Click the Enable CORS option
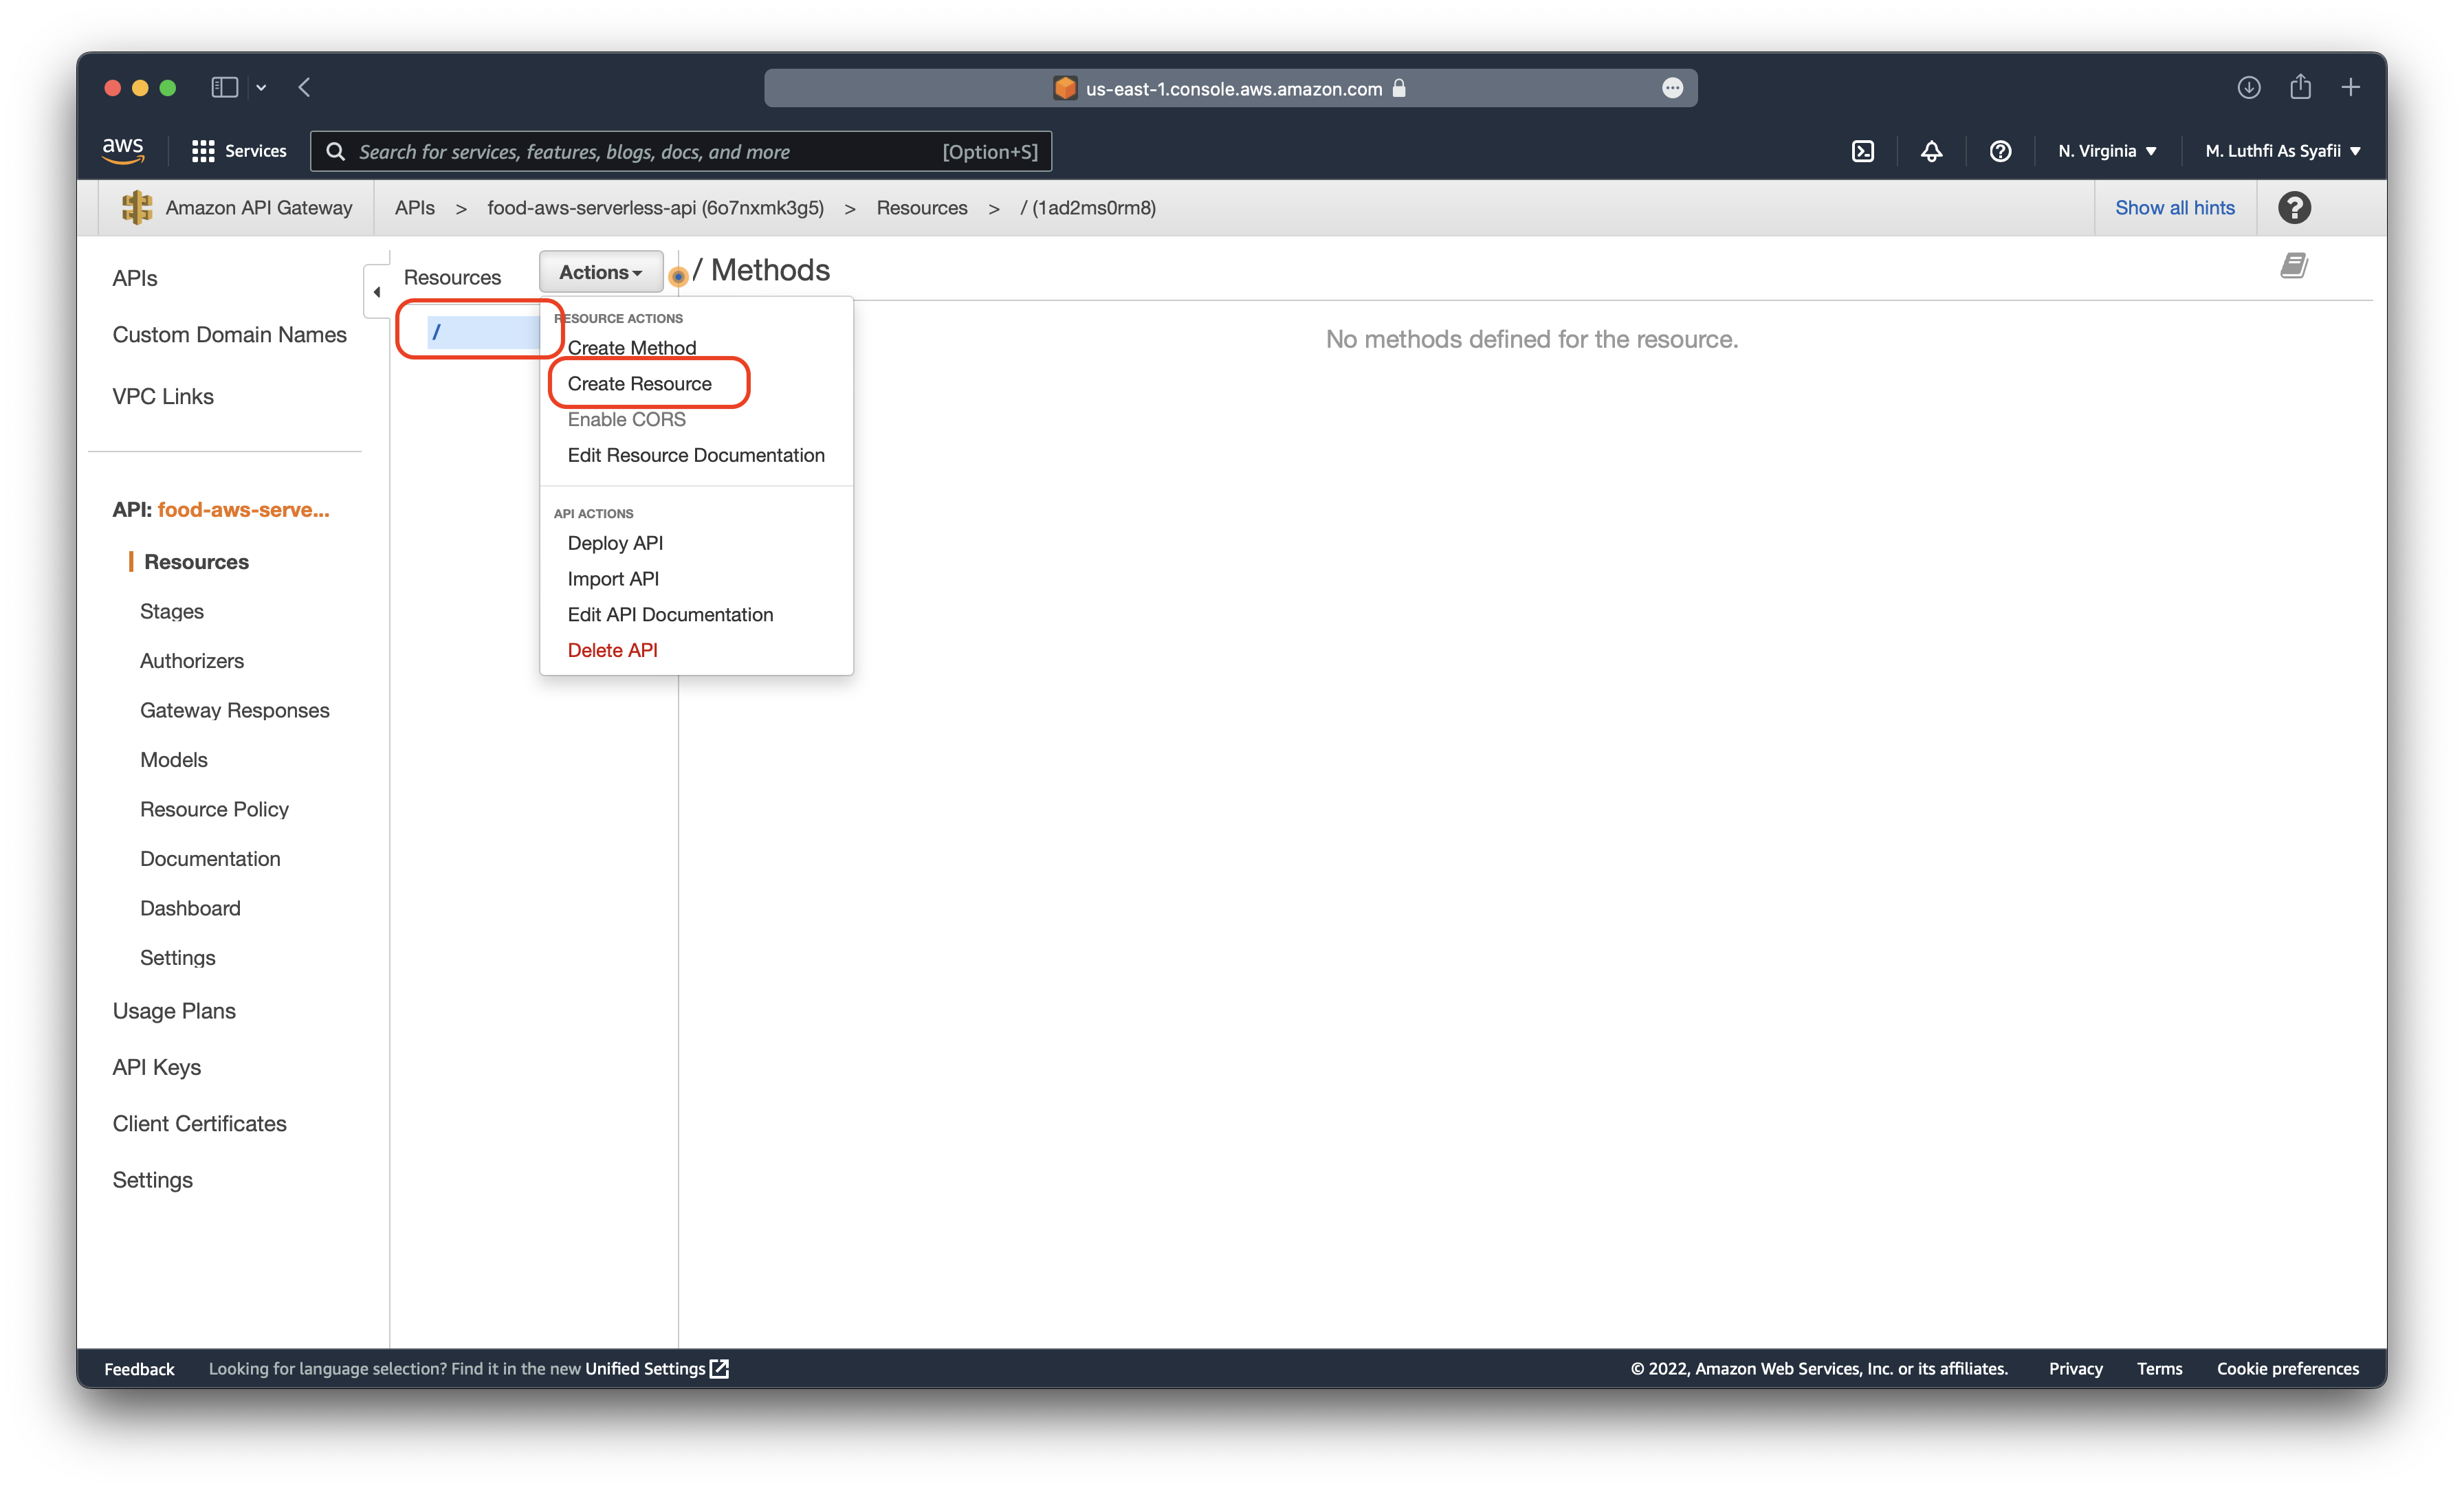This screenshot has height=1490, width=2464. pyautogui.click(x=625, y=419)
